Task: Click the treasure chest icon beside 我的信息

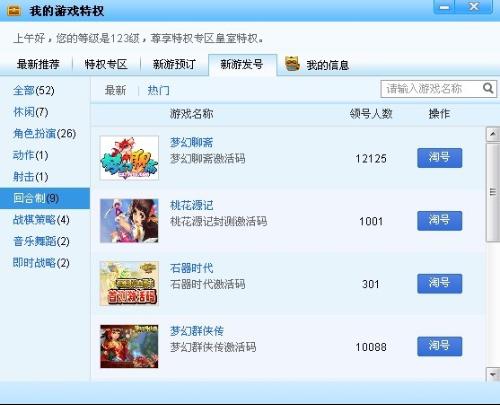Action: click(x=292, y=64)
